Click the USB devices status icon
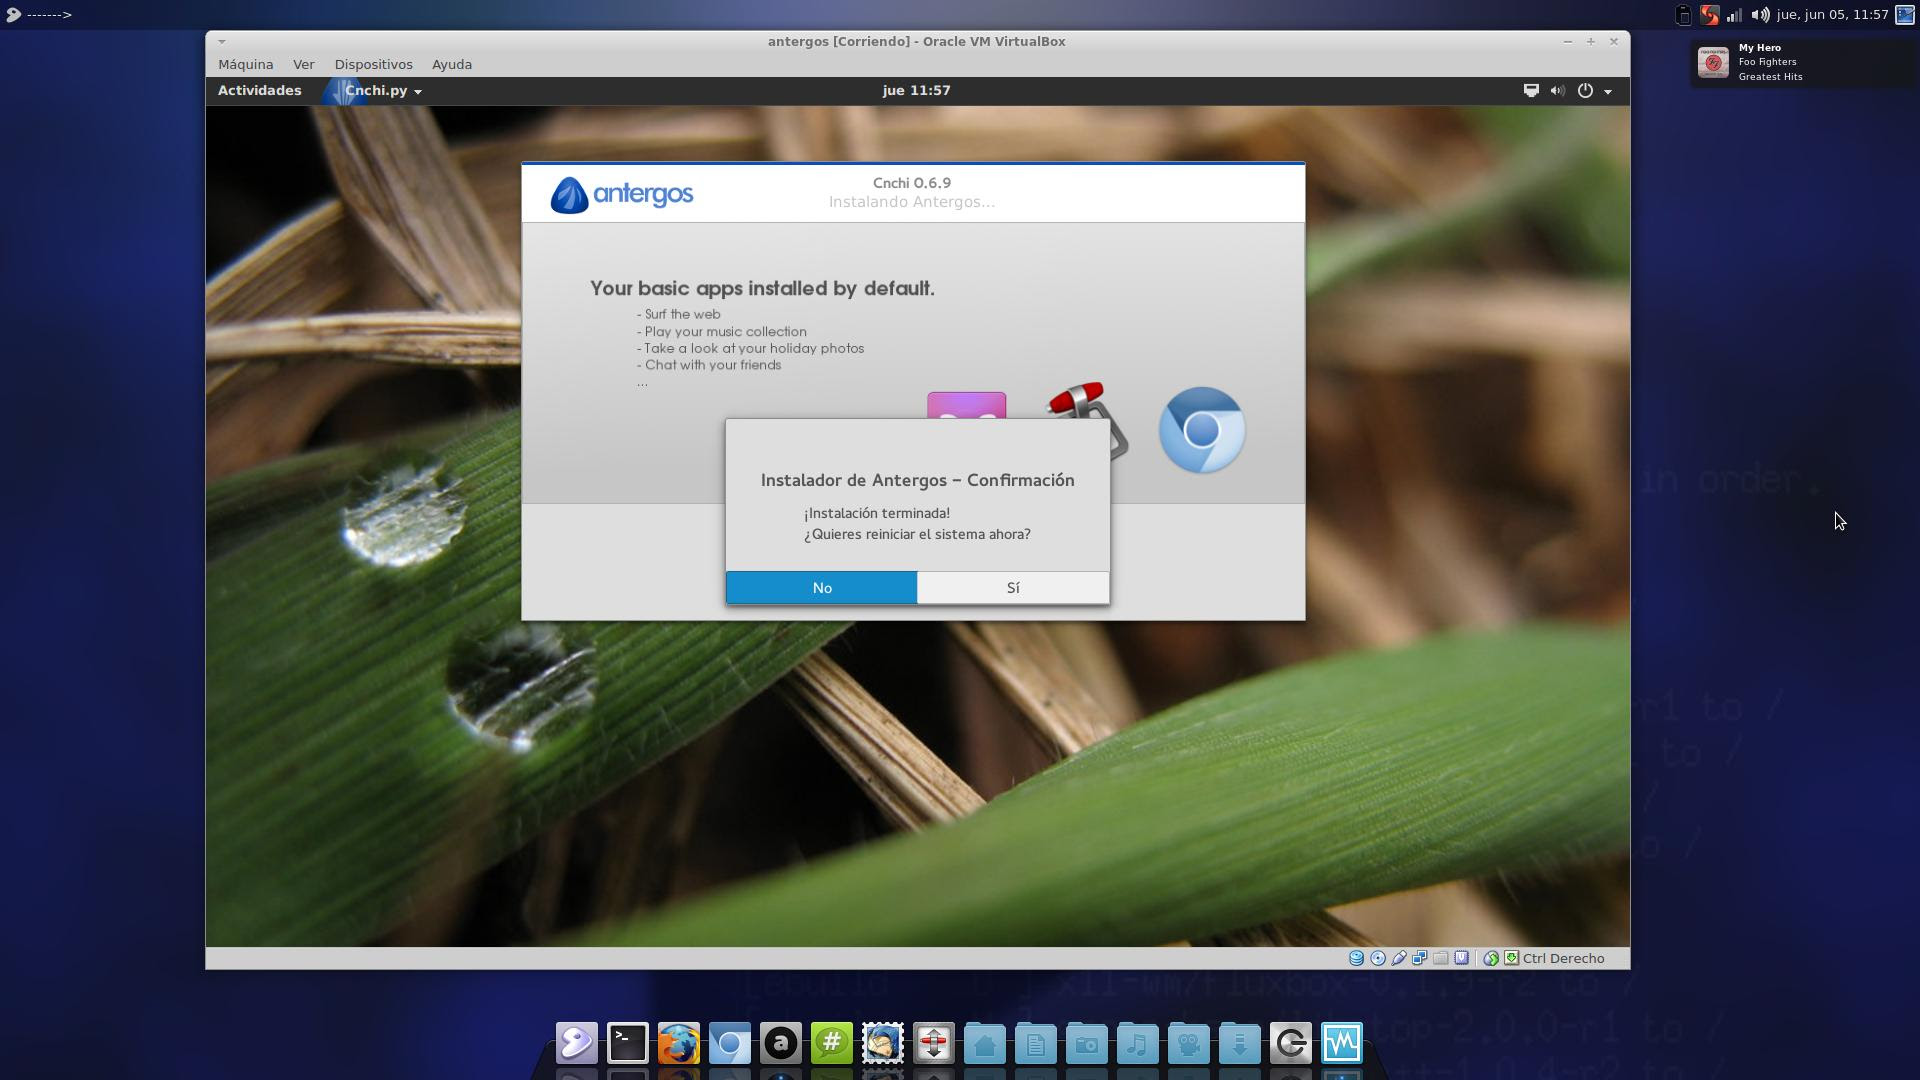Image resolution: width=1920 pixels, height=1080 pixels. (x=1398, y=958)
